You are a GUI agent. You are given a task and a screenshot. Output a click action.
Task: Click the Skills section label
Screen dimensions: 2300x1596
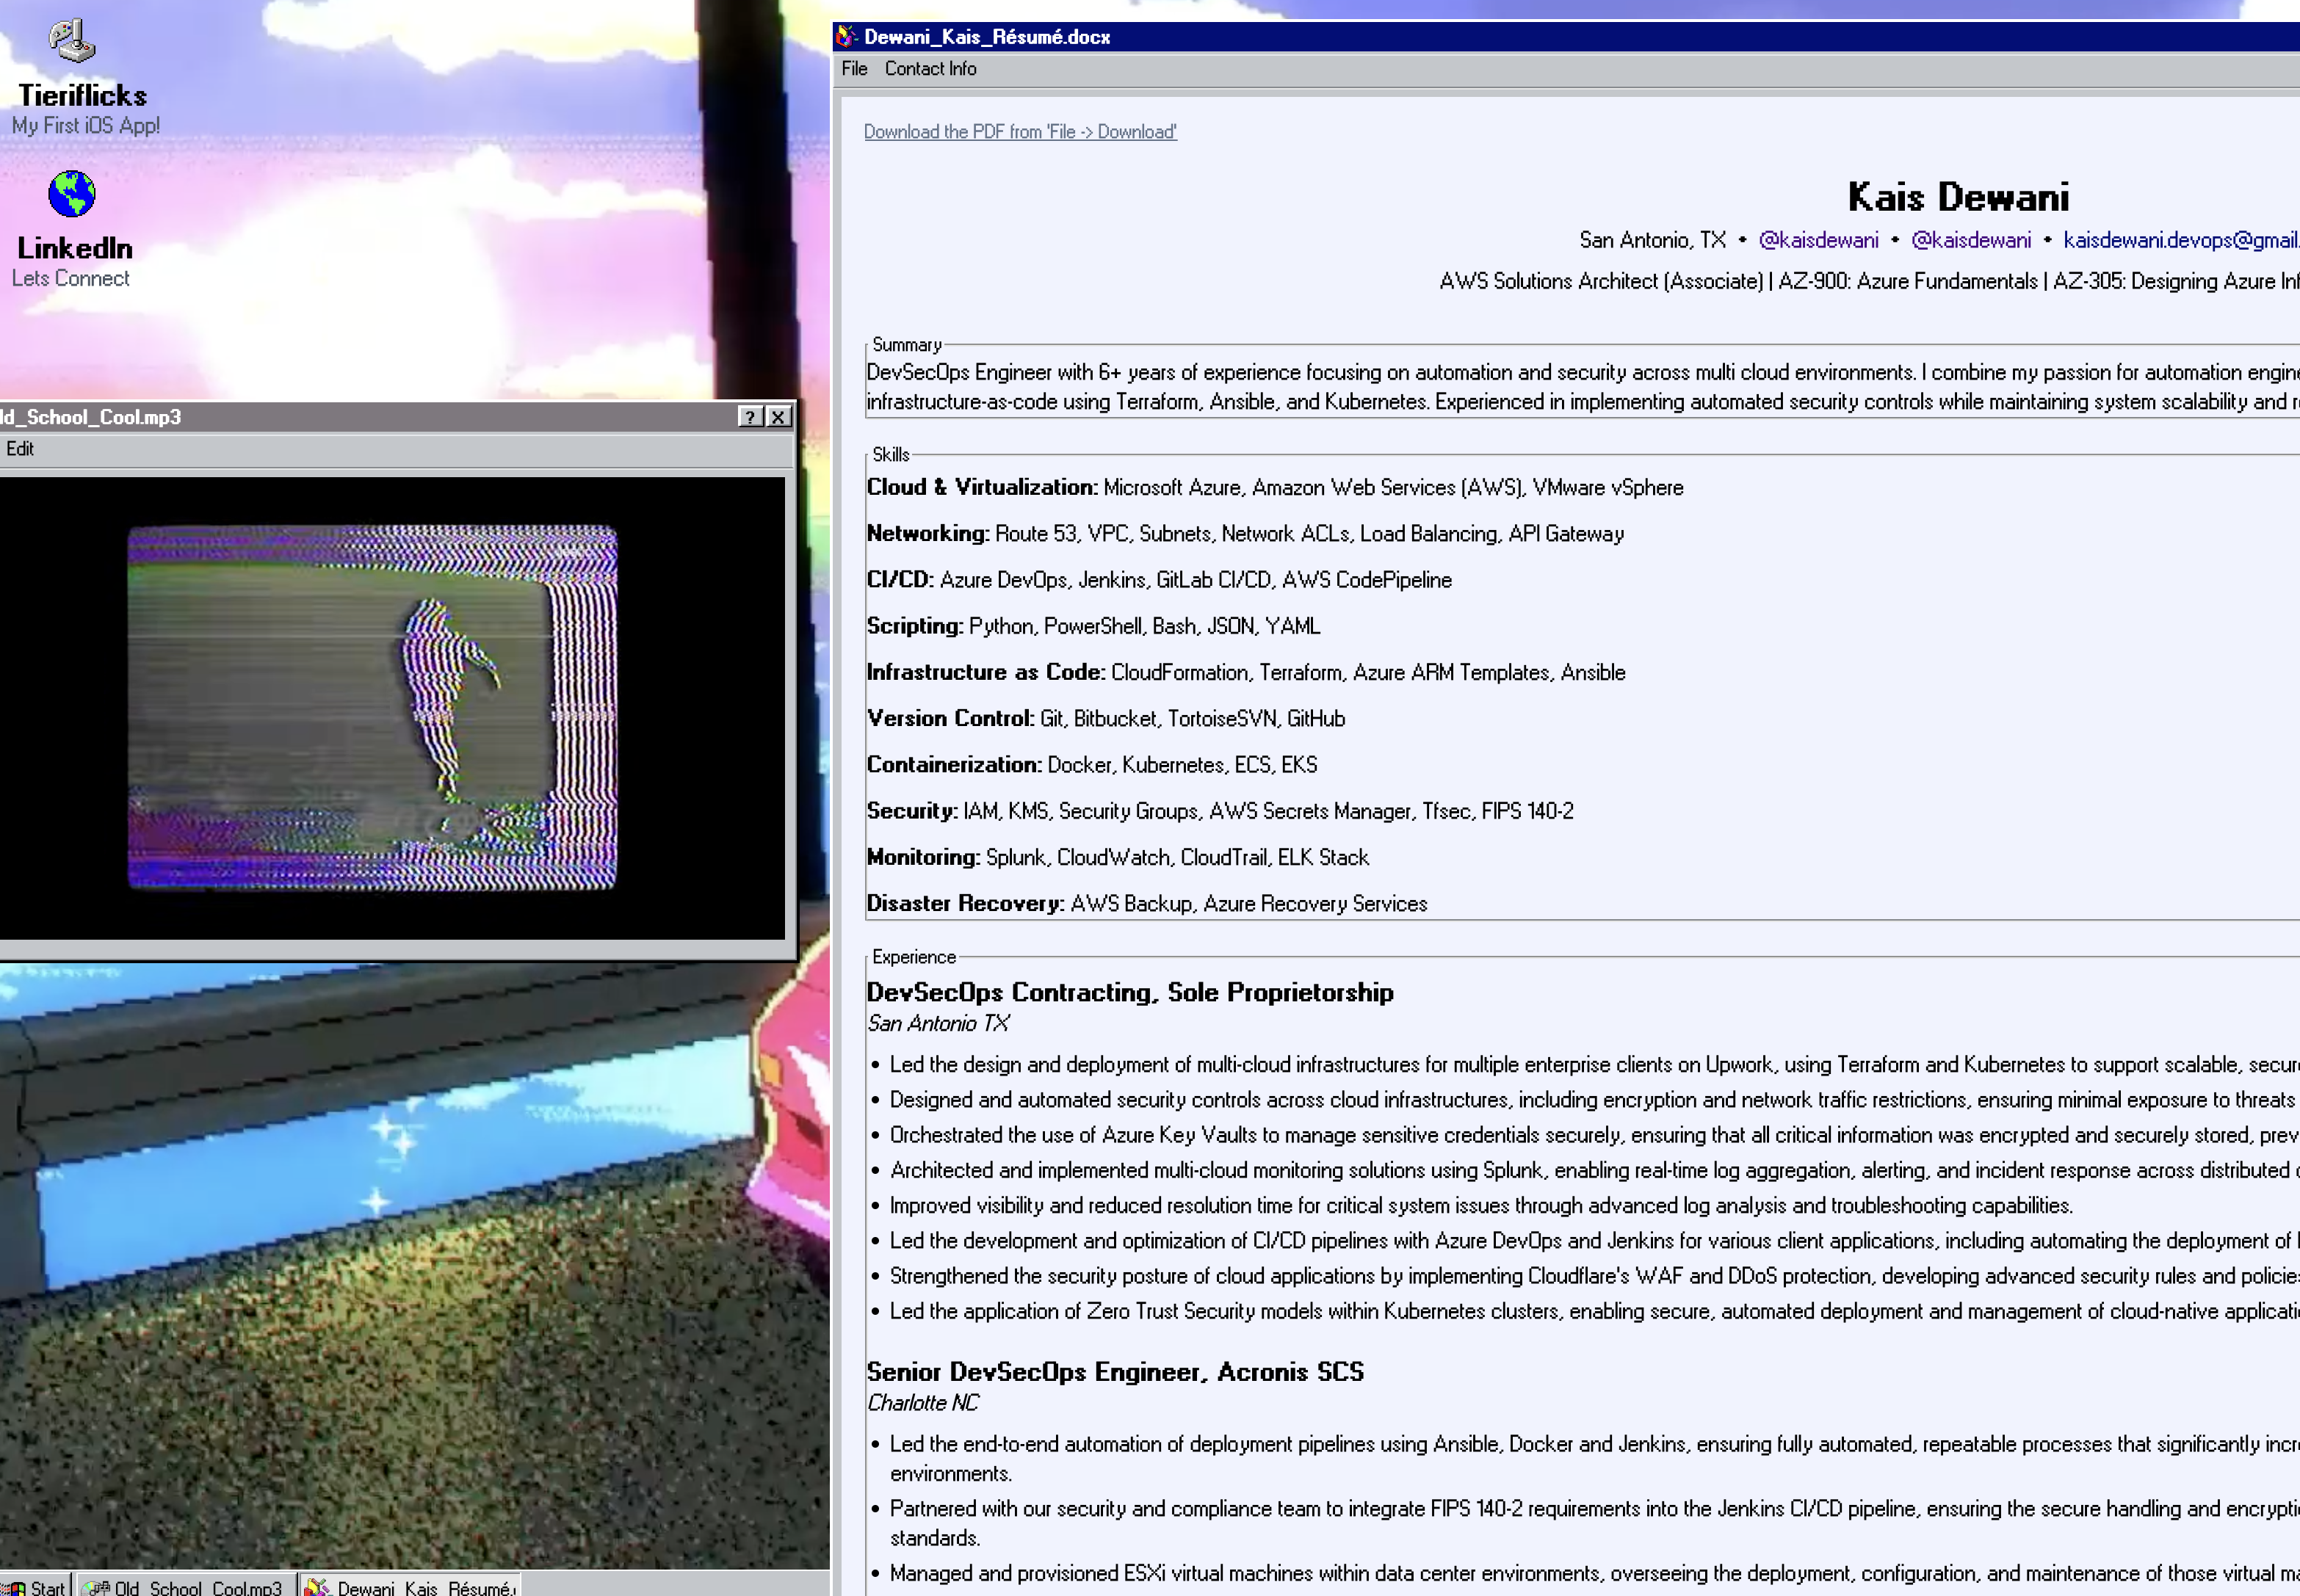[x=890, y=455]
